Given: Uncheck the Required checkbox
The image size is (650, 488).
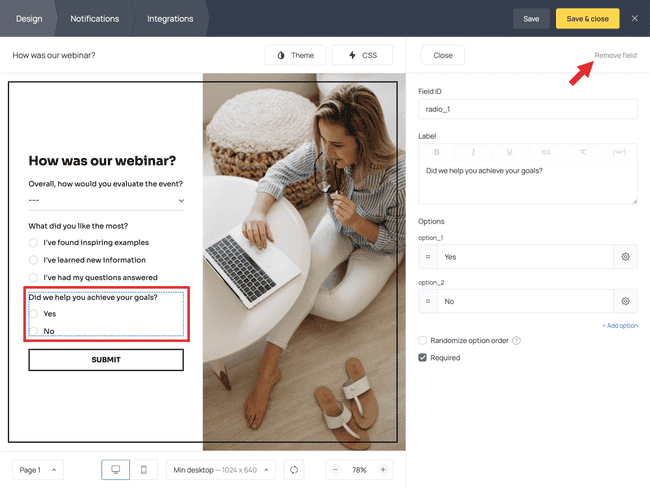Looking at the screenshot, I should click(422, 358).
